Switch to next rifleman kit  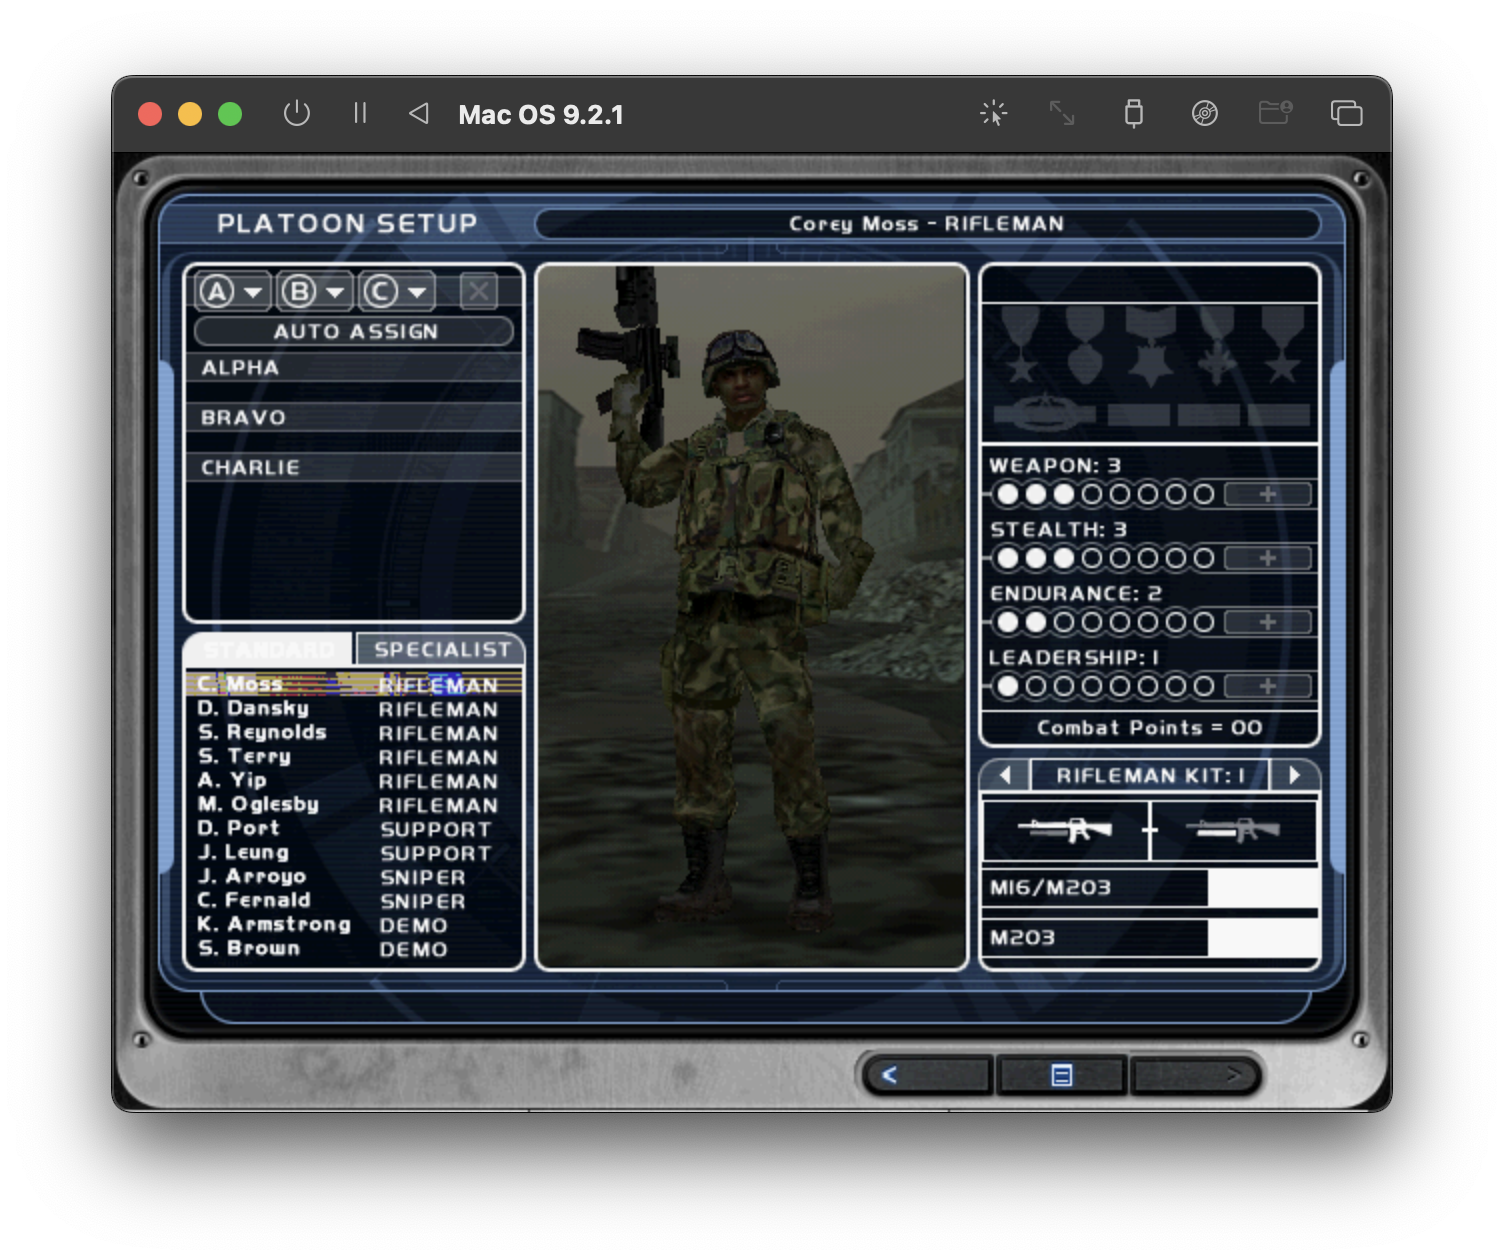[1295, 775]
